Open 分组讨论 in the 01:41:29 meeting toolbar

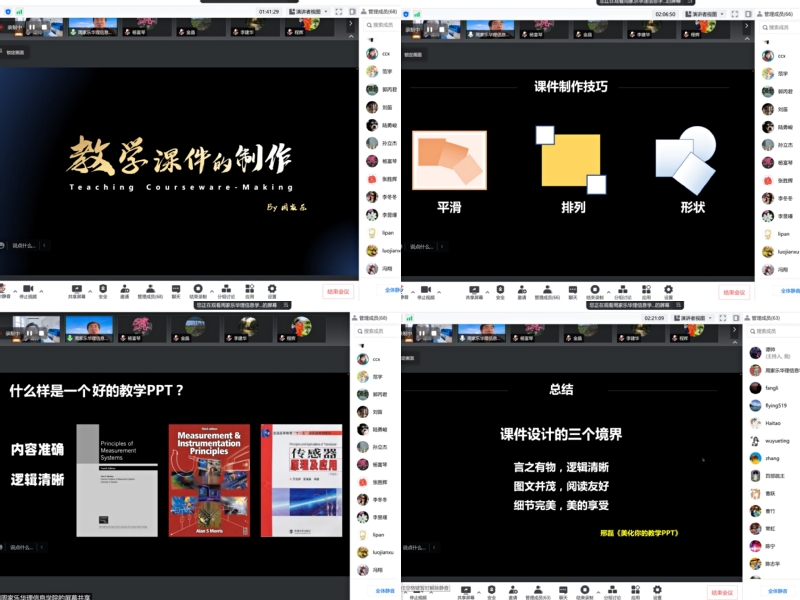226,291
